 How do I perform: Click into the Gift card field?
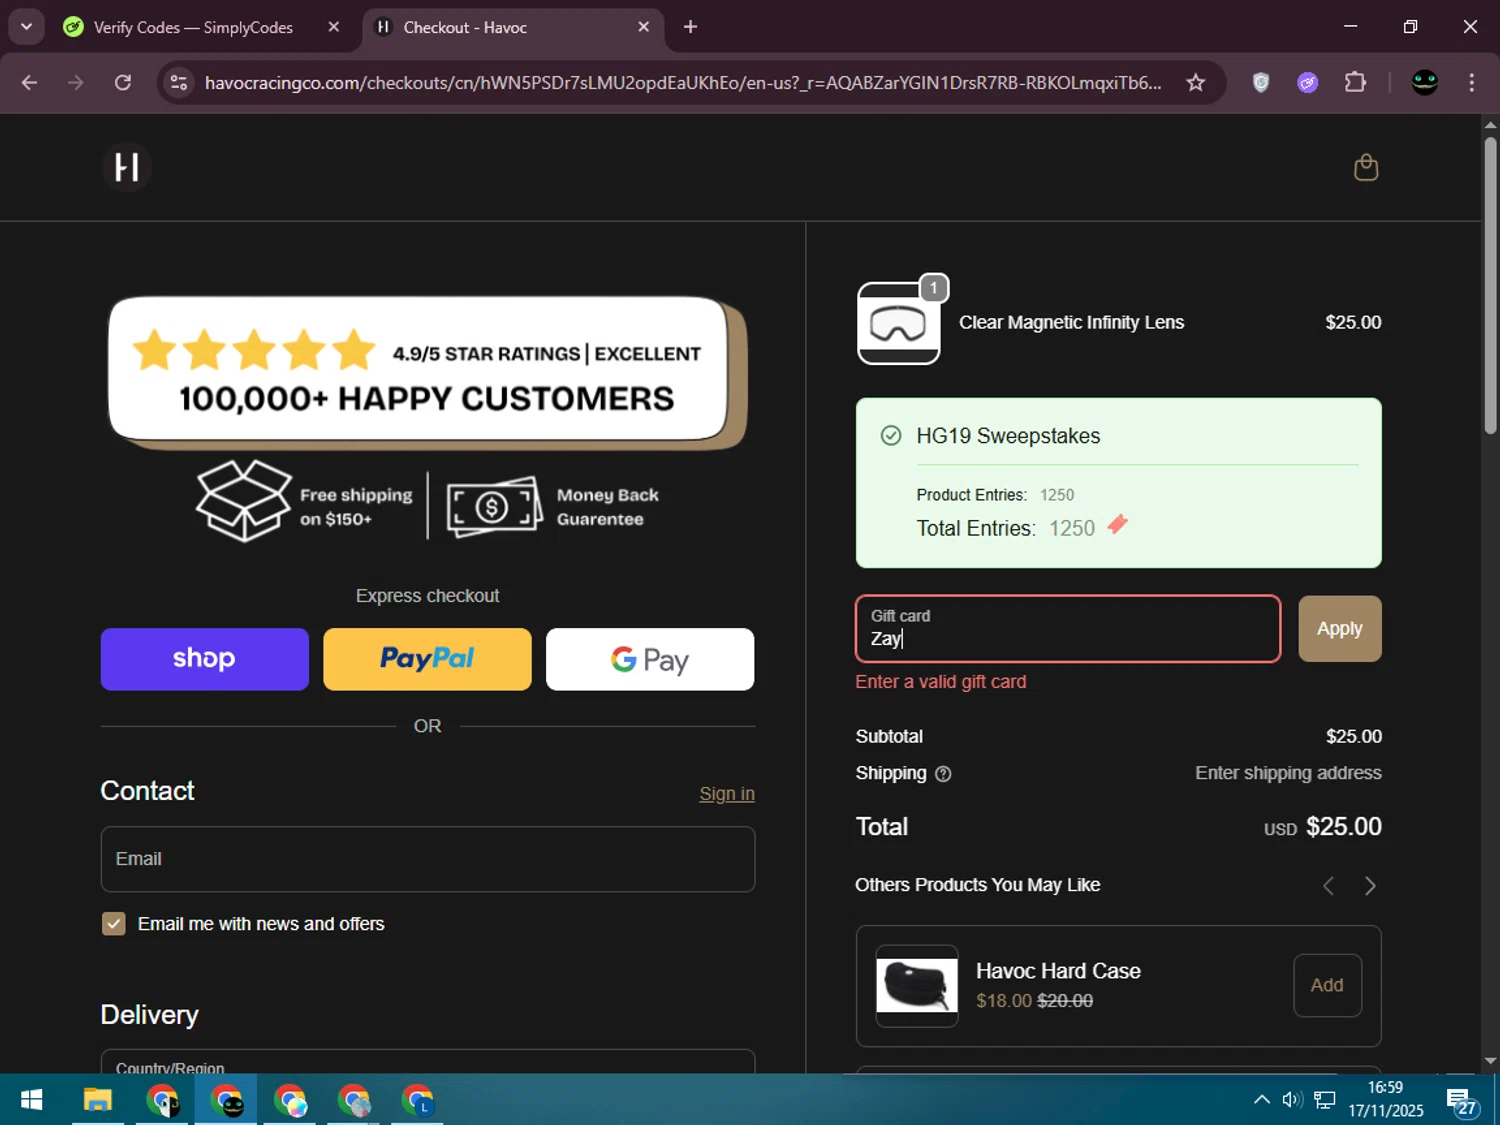coord(1068,629)
